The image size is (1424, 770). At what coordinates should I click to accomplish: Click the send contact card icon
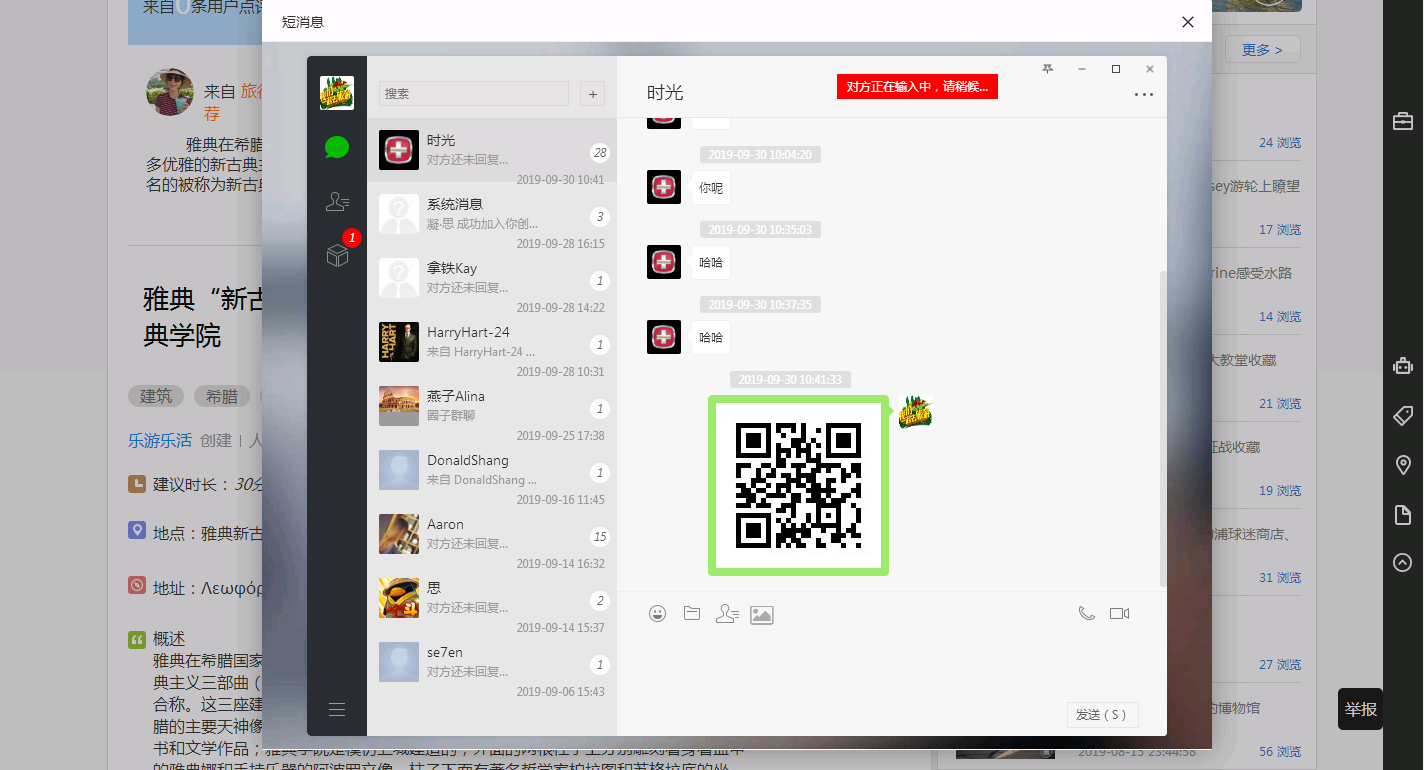point(727,614)
